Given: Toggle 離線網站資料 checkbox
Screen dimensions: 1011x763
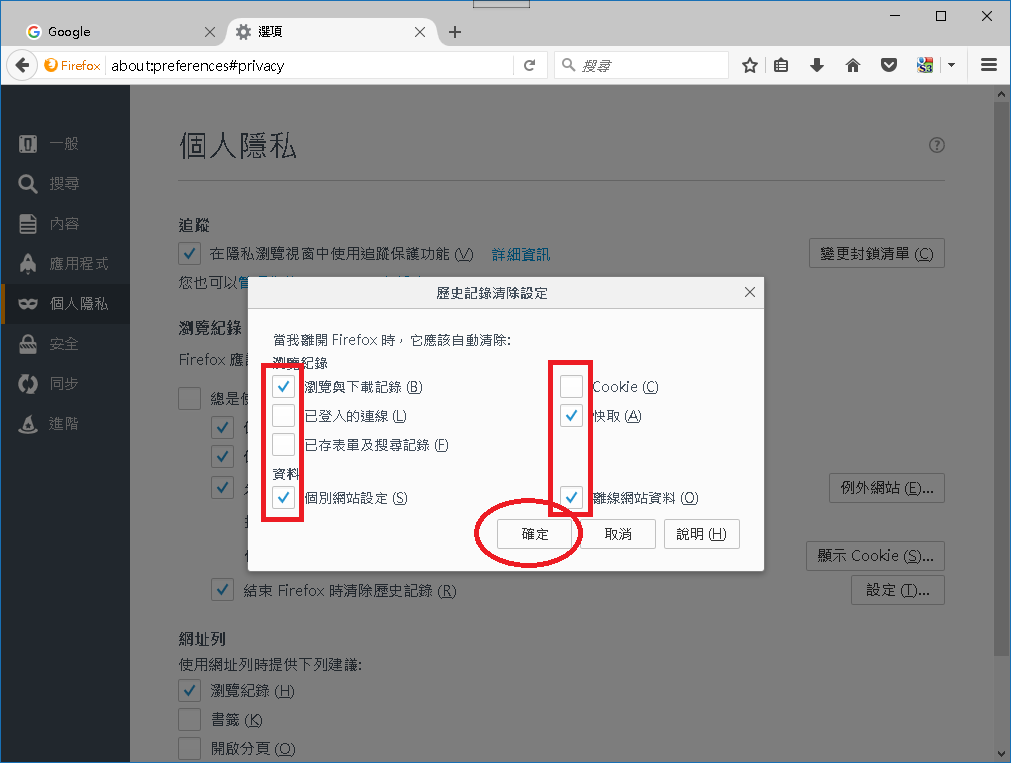Looking at the screenshot, I should (571, 498).
